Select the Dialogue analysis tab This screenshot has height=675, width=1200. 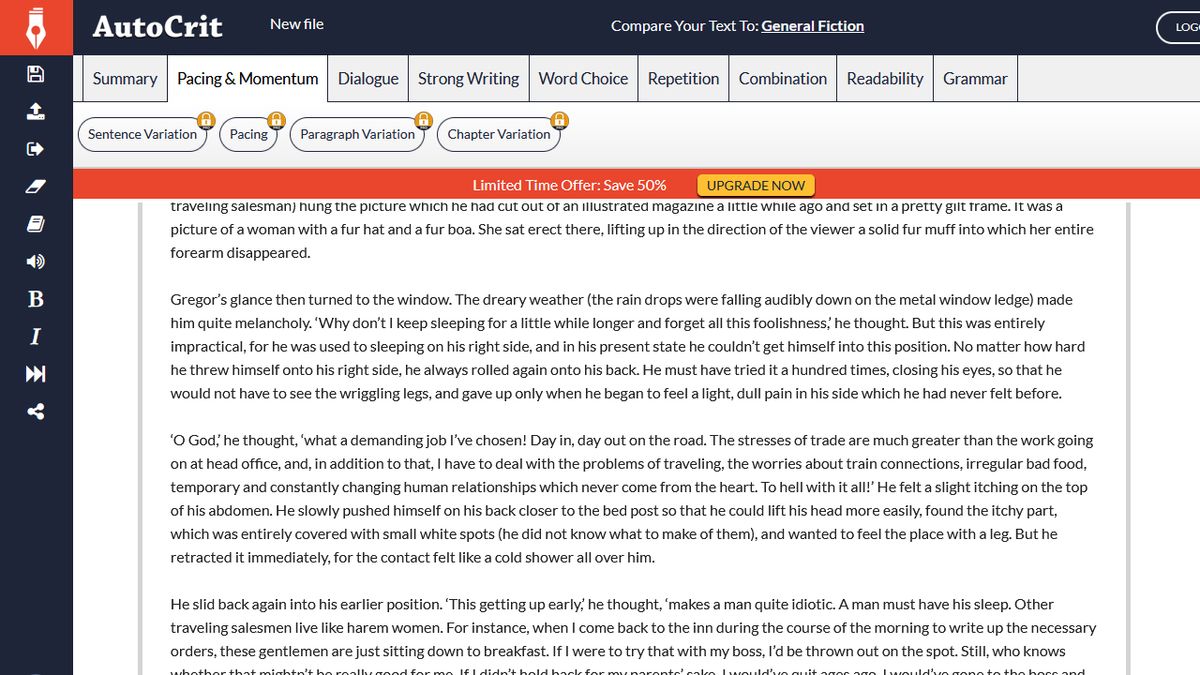pyautogui.click(x=367, y=78)
